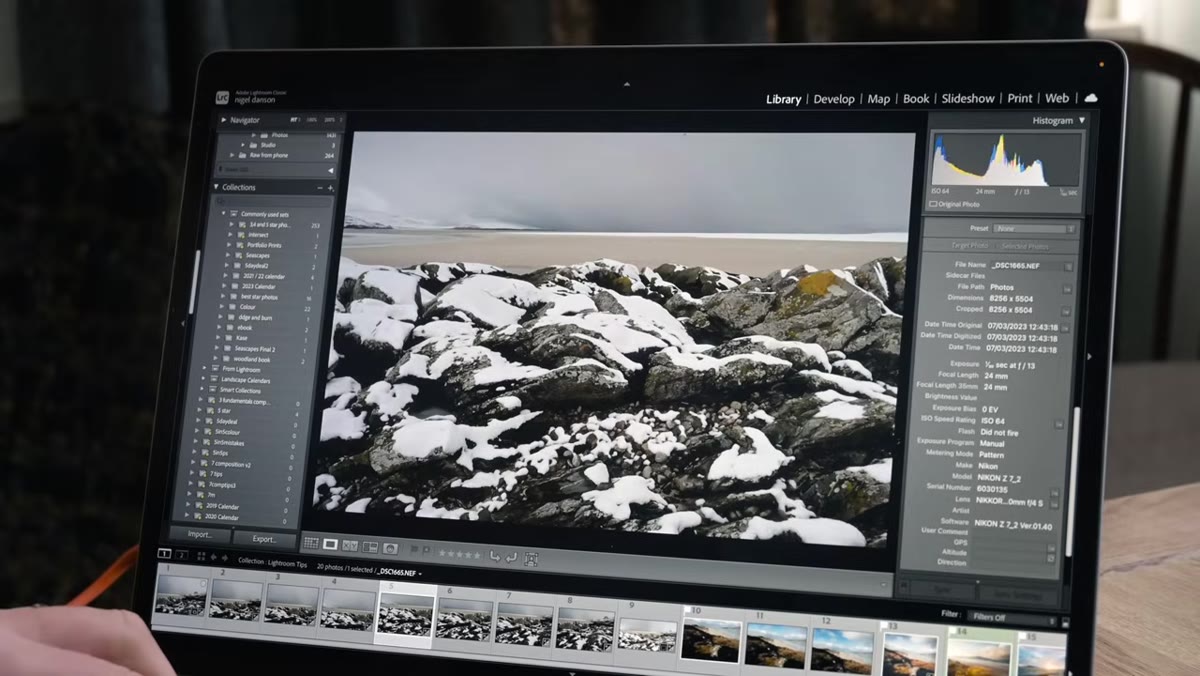Switch to the Print module
Screen dimensions: 1200x676
(1020, 98)
